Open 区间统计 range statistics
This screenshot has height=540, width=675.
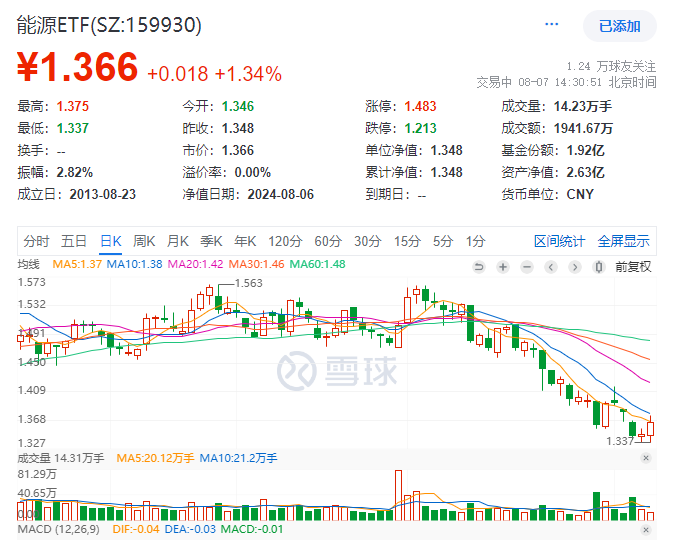[559, 241]
